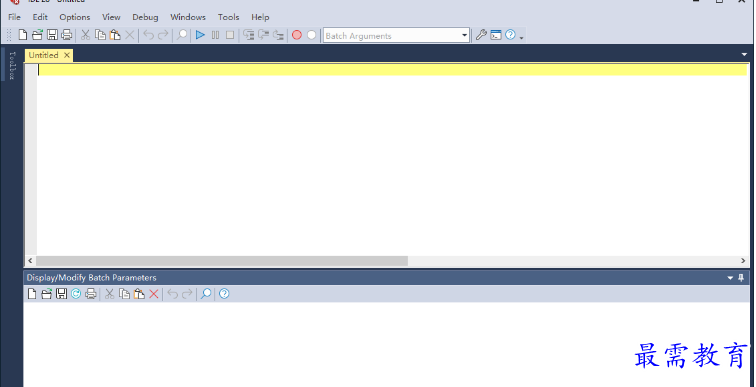Open the View menu
This screenshot has width=756, height=387.
click(111, 17)
